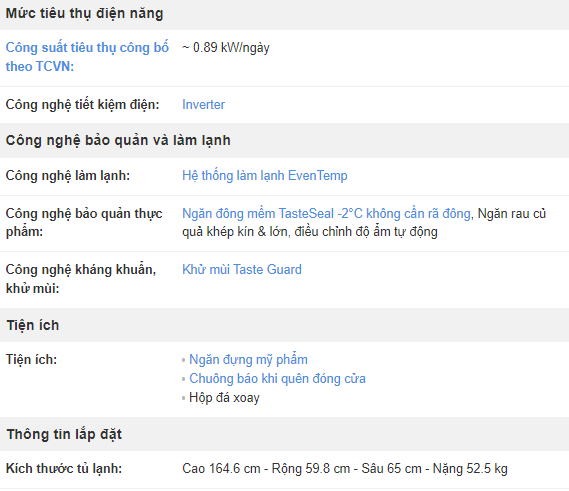
Task: Click the Kích thước tủ lạnh label
Action: (64, 469)
